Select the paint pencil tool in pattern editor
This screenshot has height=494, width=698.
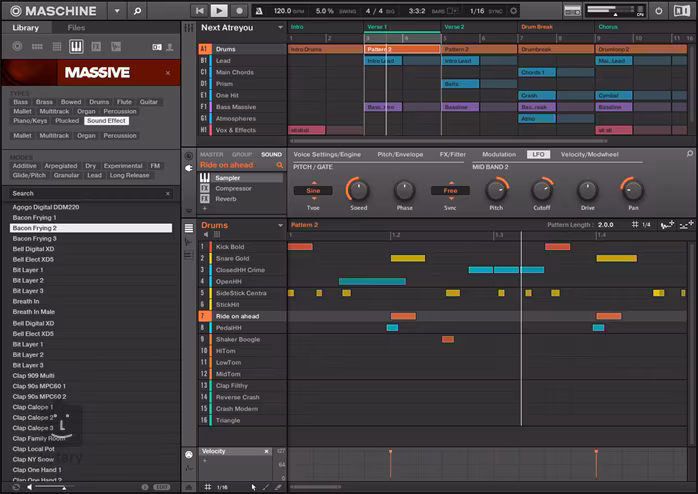[x=266, y=487]
